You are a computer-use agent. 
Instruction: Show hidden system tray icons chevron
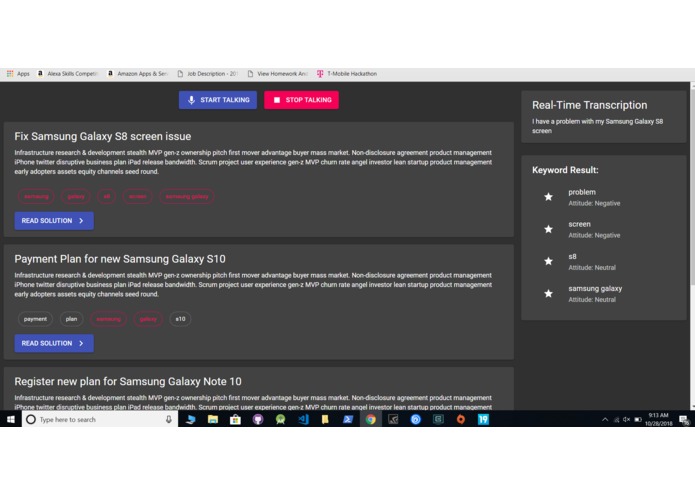(x=605, y=420)
